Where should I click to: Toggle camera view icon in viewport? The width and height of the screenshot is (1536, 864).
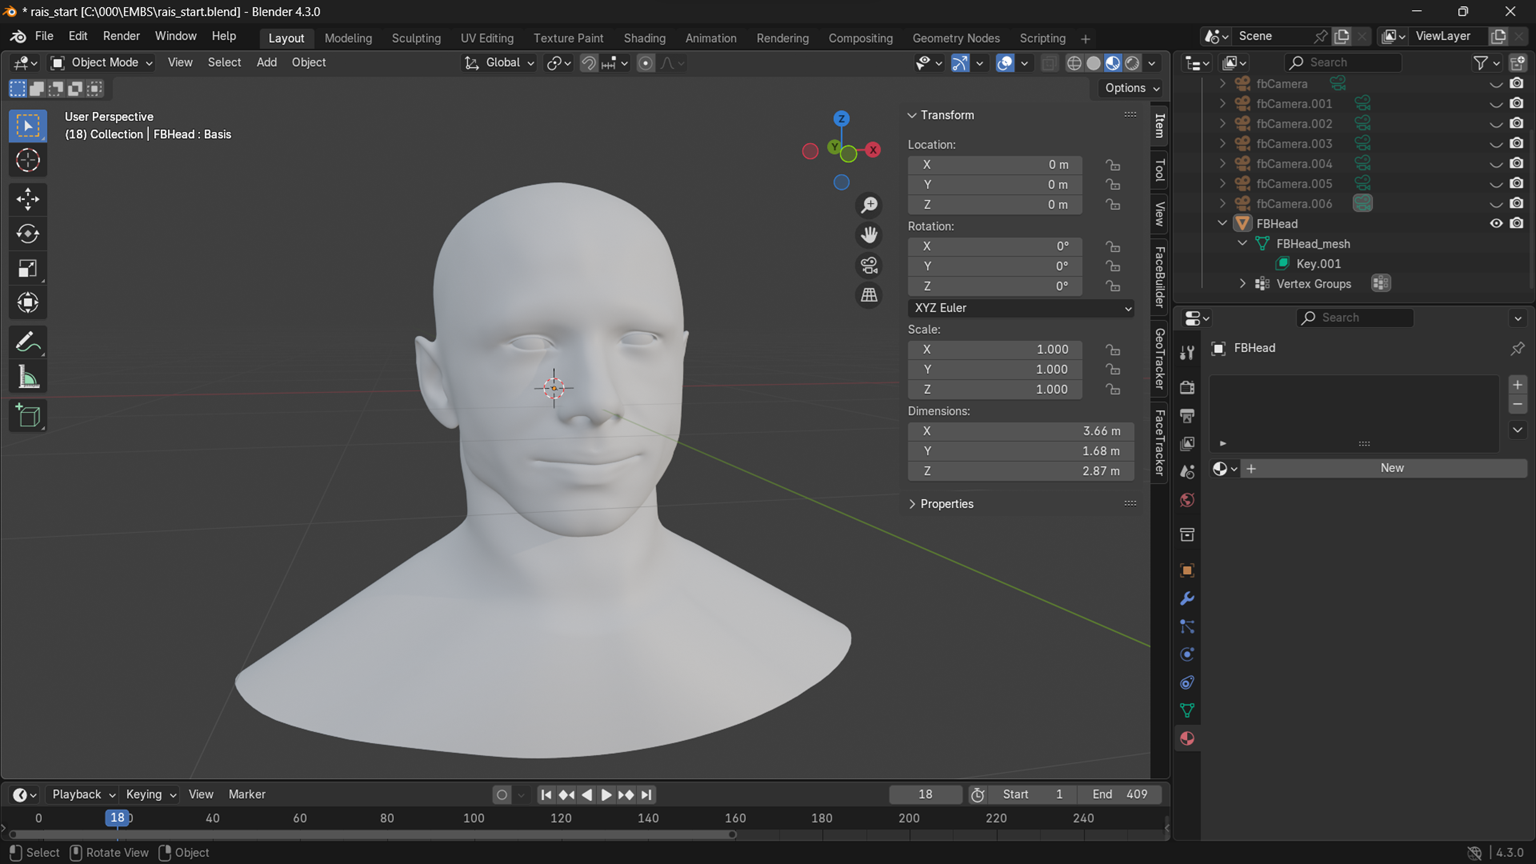[869, 265]
